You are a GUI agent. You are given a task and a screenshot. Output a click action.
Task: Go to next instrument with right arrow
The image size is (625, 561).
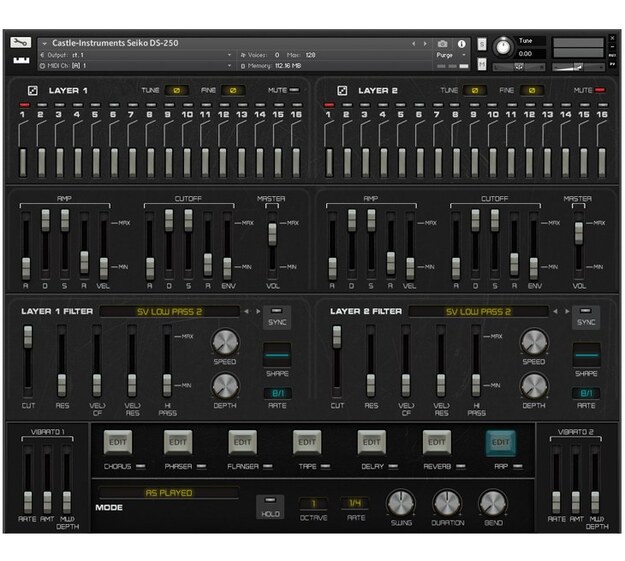point(425,43)
